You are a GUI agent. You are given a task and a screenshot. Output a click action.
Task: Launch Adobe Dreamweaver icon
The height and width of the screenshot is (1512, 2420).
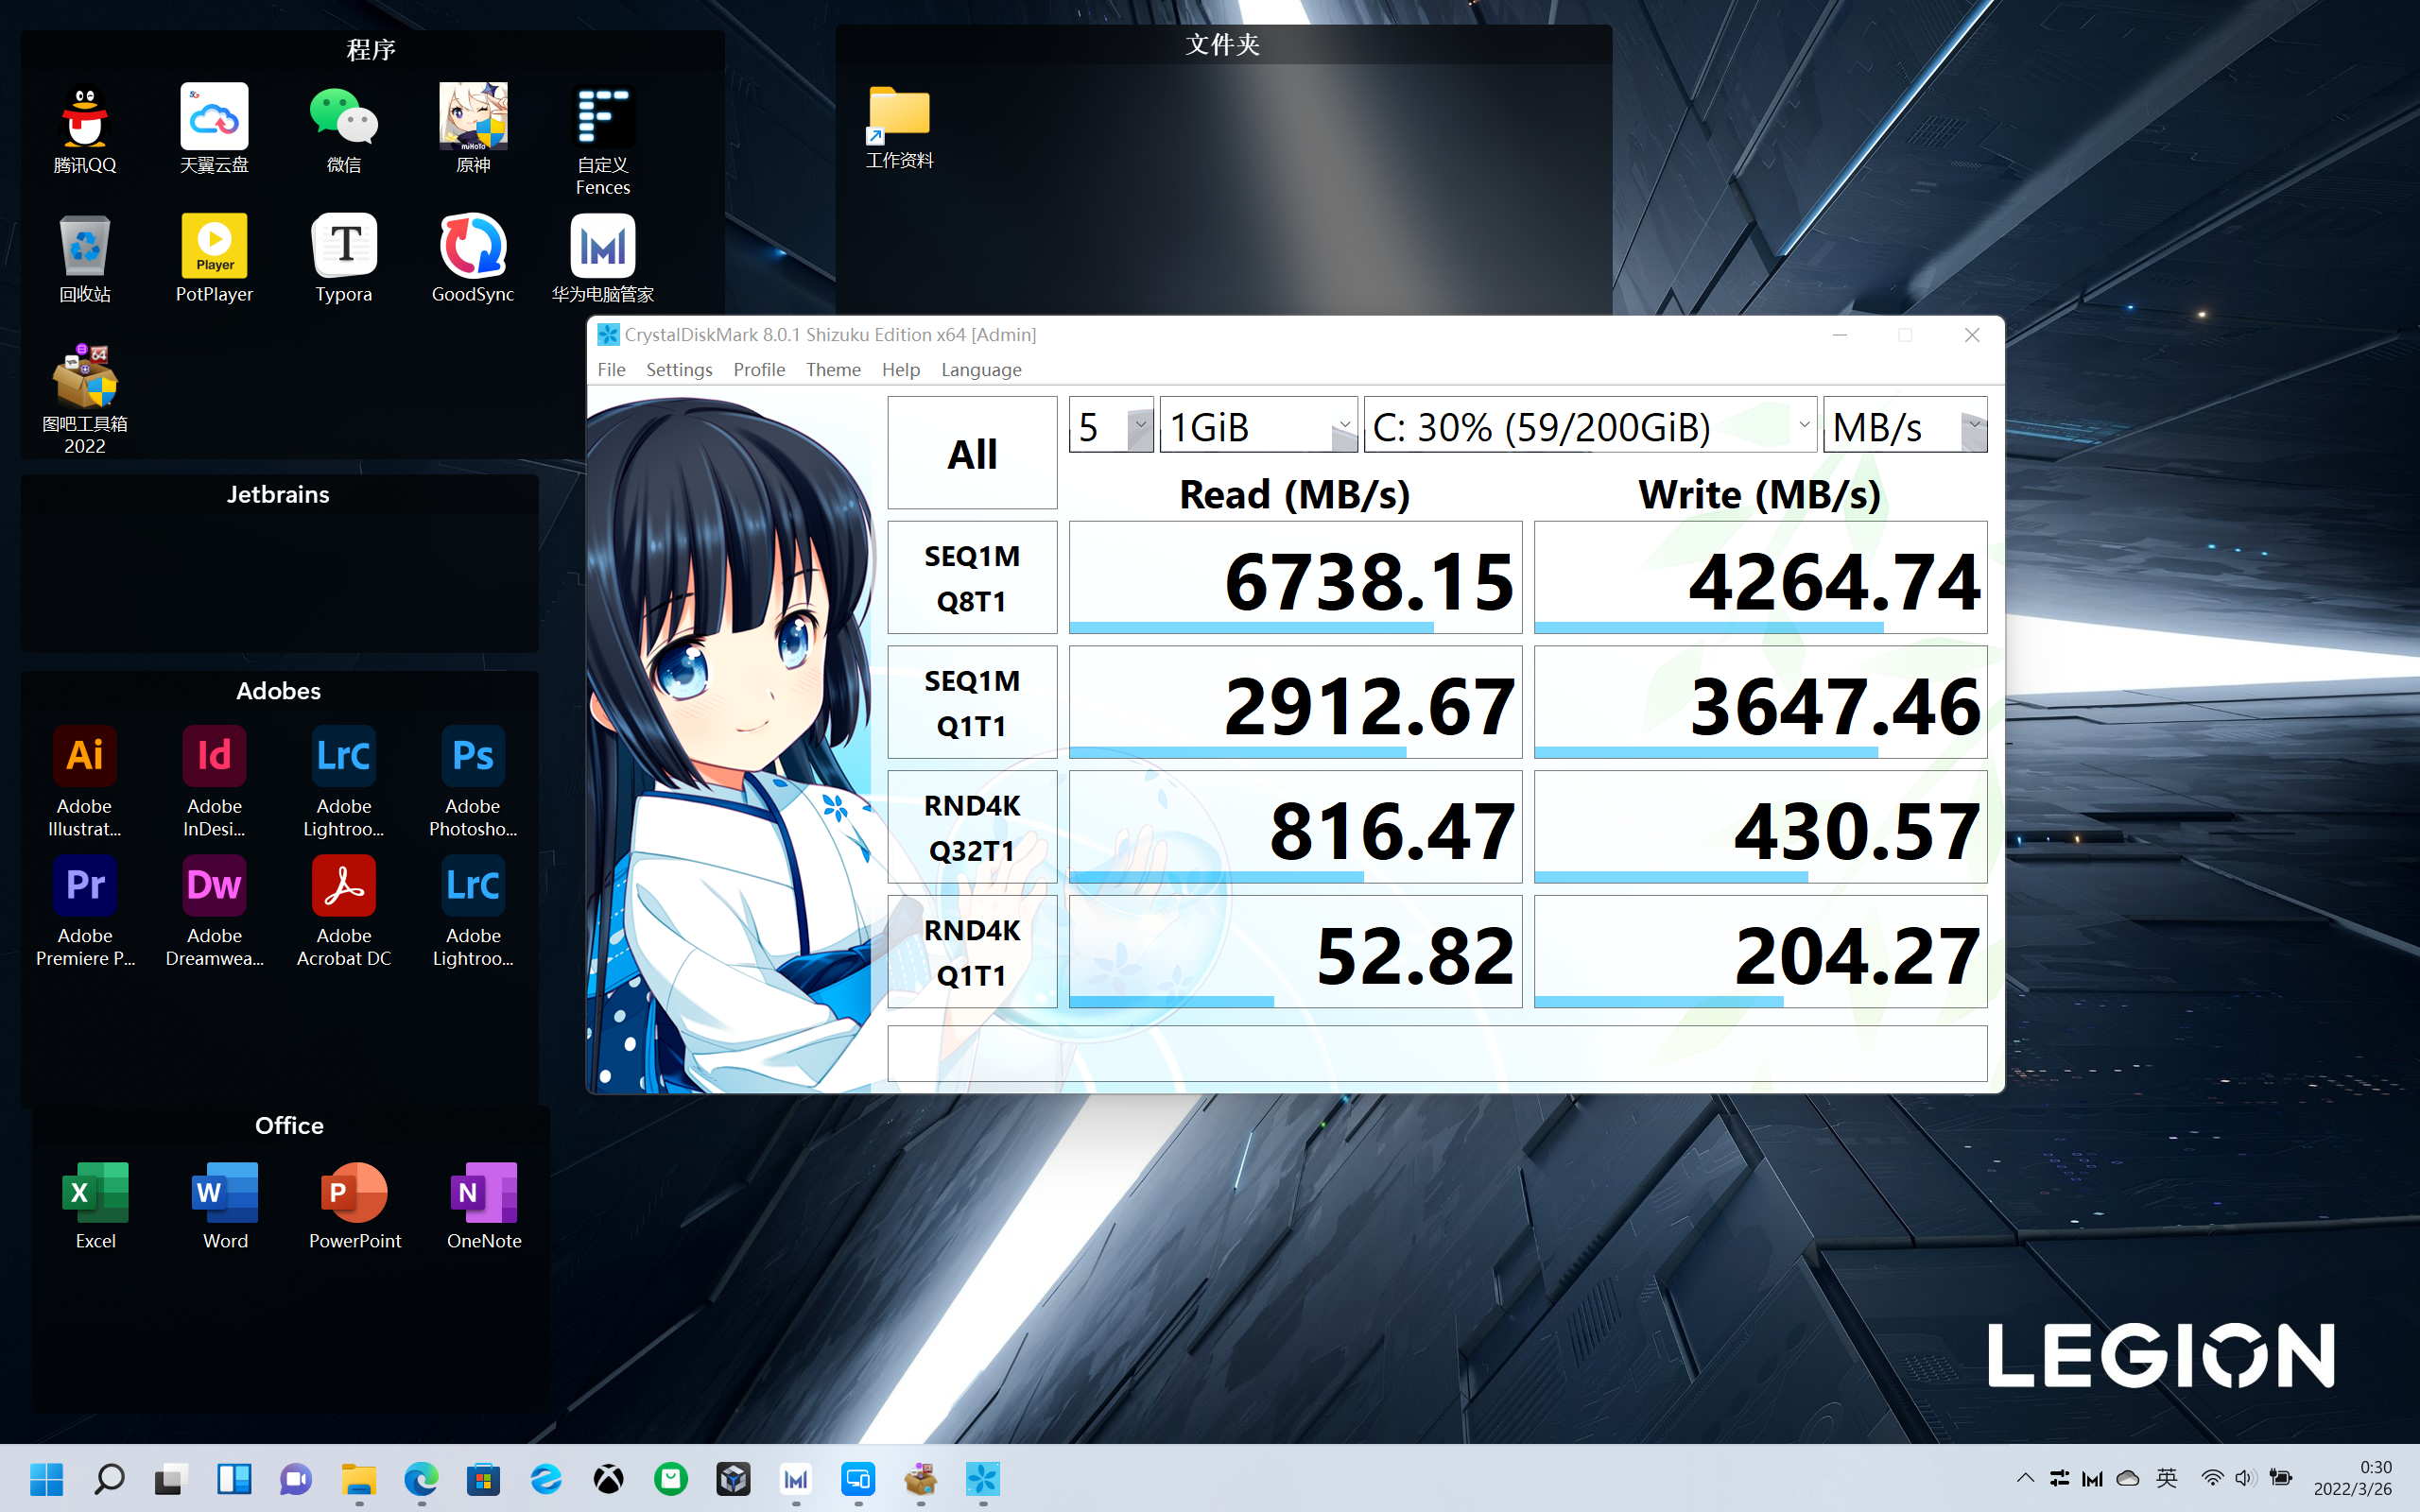214,912
